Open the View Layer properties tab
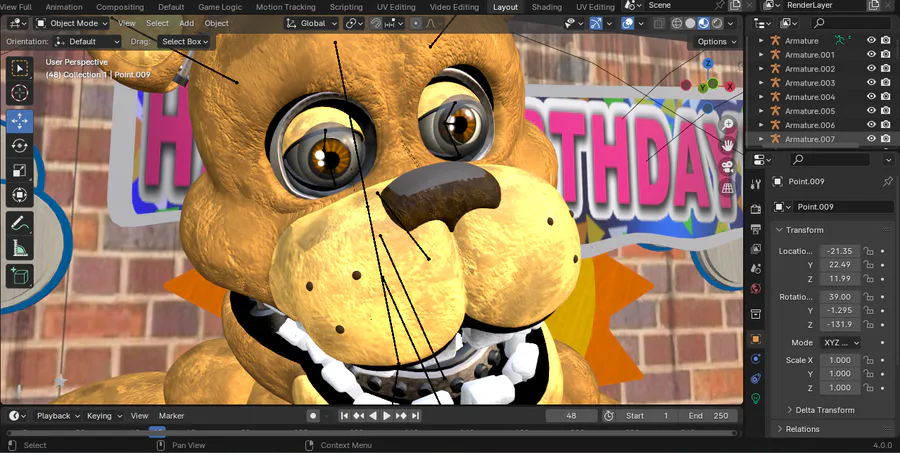This screenshot has width=900, height=453. coord(756,249)
